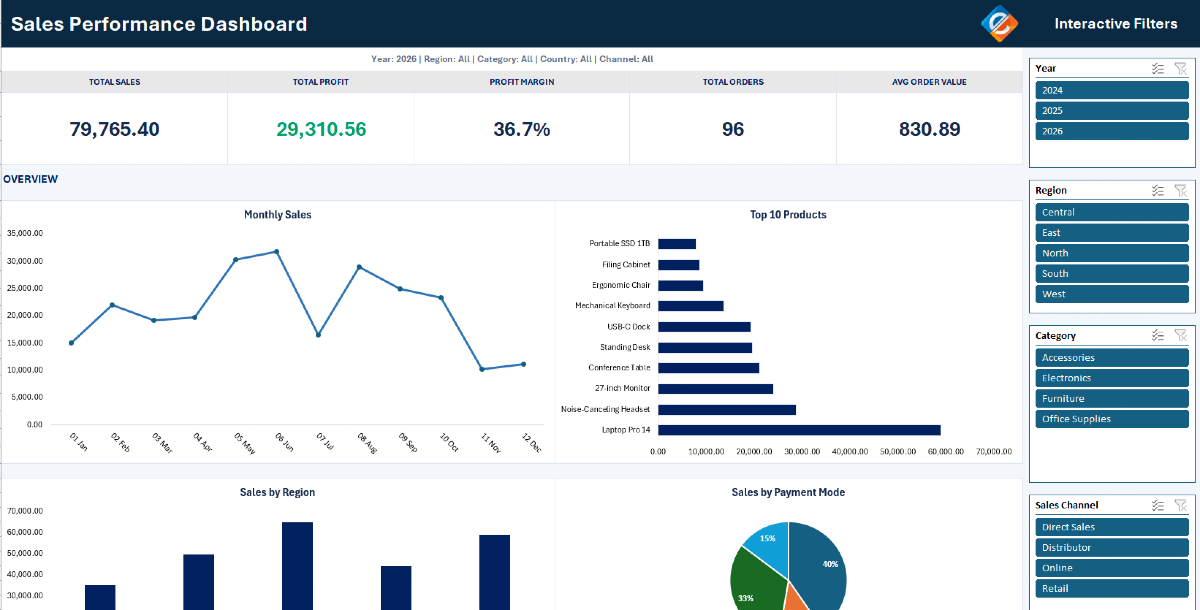Click the Filing Cabinet product label
Screen dimensions: 1200x610
coord(626,264)
